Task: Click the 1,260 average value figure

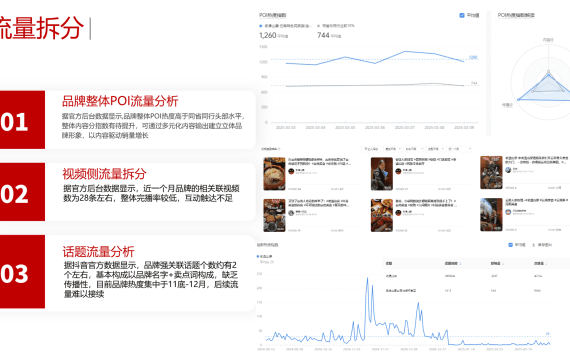Action: [x=268, y=35]
